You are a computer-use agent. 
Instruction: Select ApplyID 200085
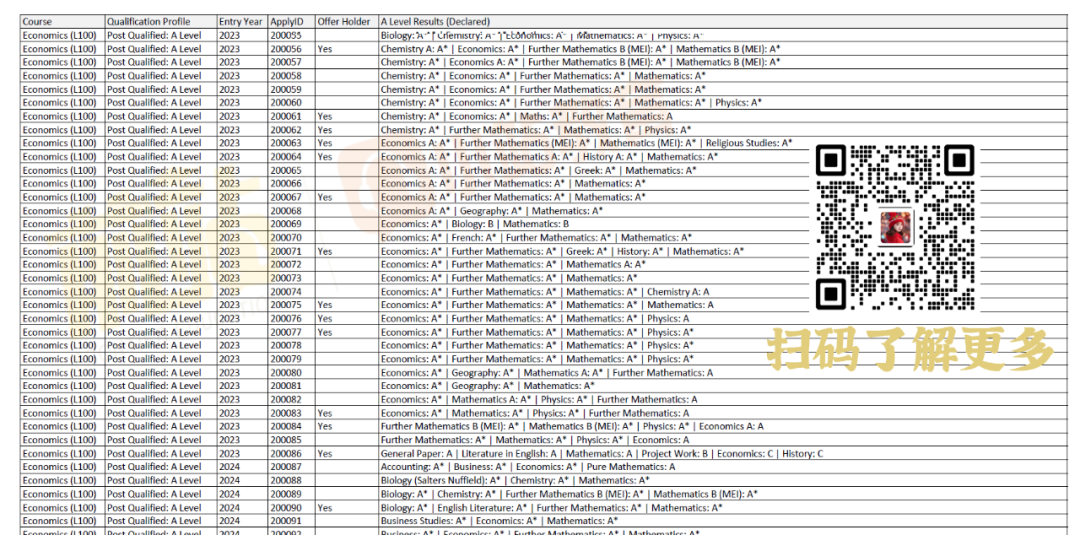pos(291,440)
